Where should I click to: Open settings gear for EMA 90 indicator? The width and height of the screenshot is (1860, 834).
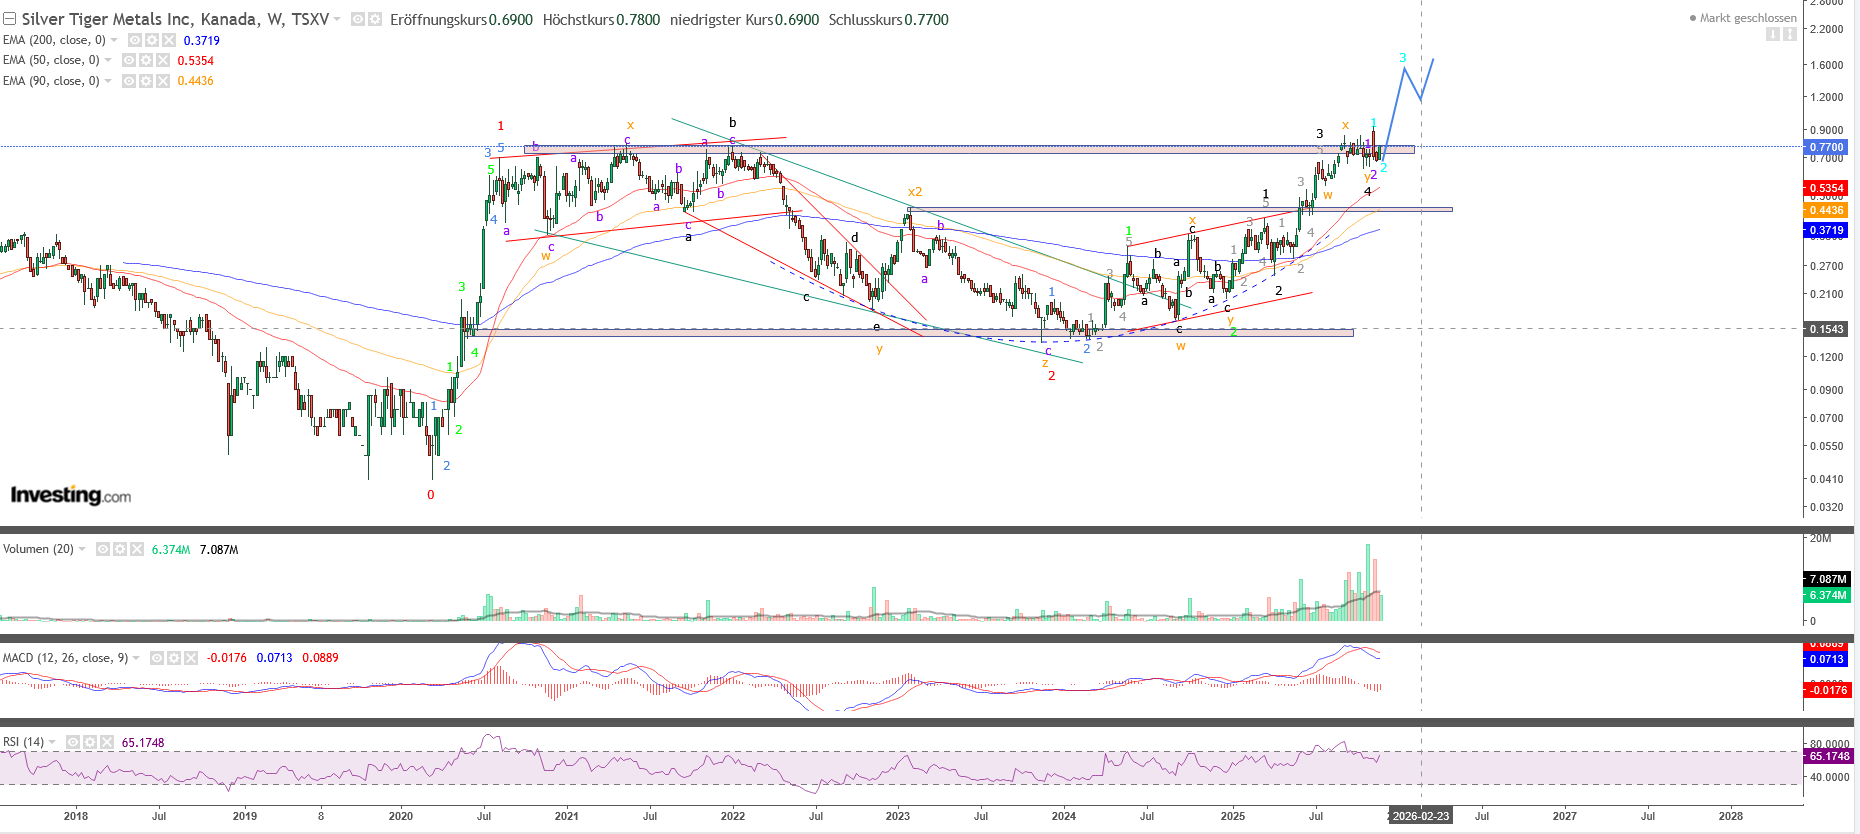146,81
